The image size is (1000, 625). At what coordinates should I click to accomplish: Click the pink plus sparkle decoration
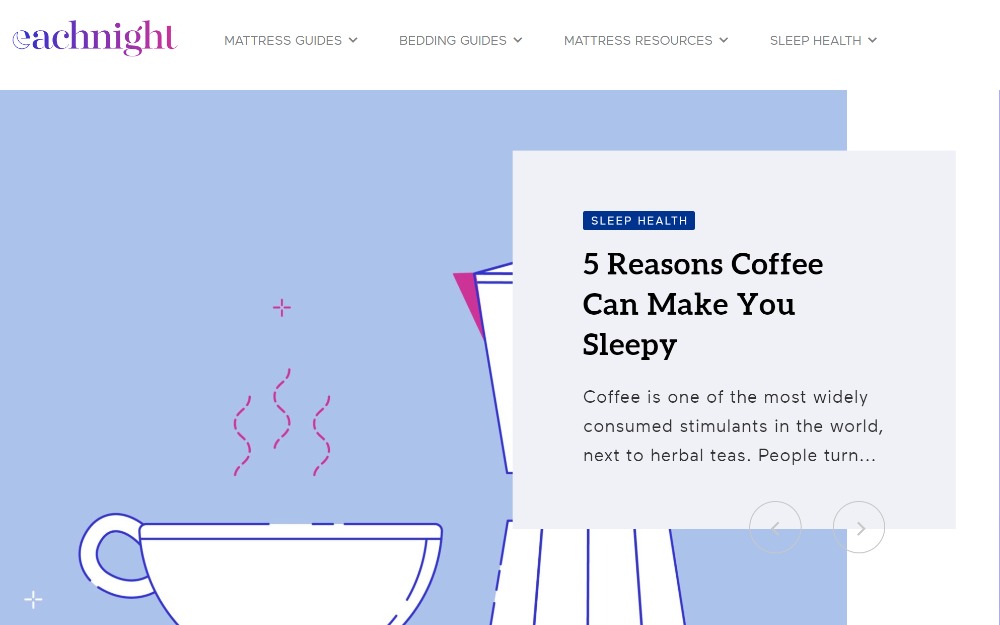[x=282, y=308]
